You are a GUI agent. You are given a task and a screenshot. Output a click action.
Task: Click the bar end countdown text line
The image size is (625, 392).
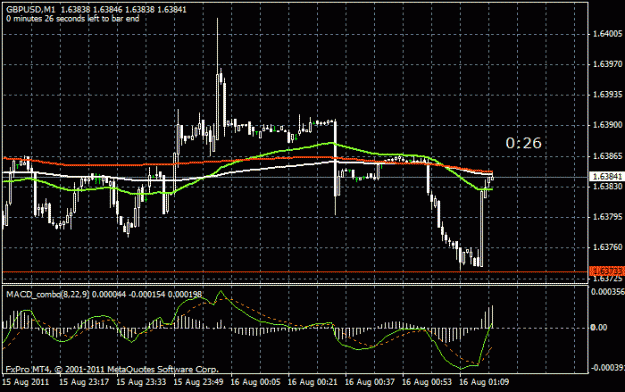(x=73, y=18)
